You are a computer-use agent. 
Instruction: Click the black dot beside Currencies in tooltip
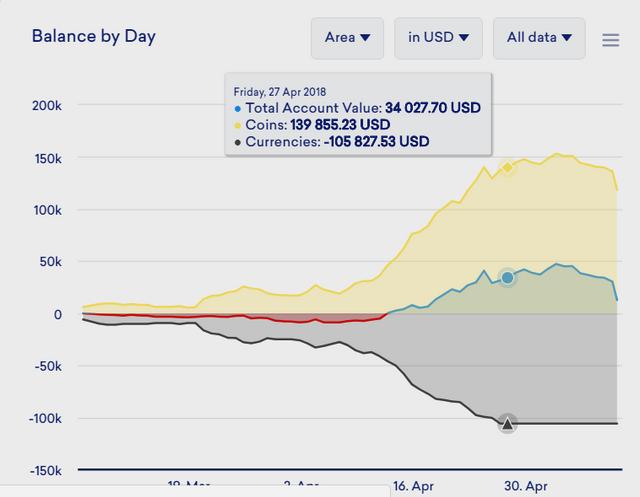click(238, 143)
